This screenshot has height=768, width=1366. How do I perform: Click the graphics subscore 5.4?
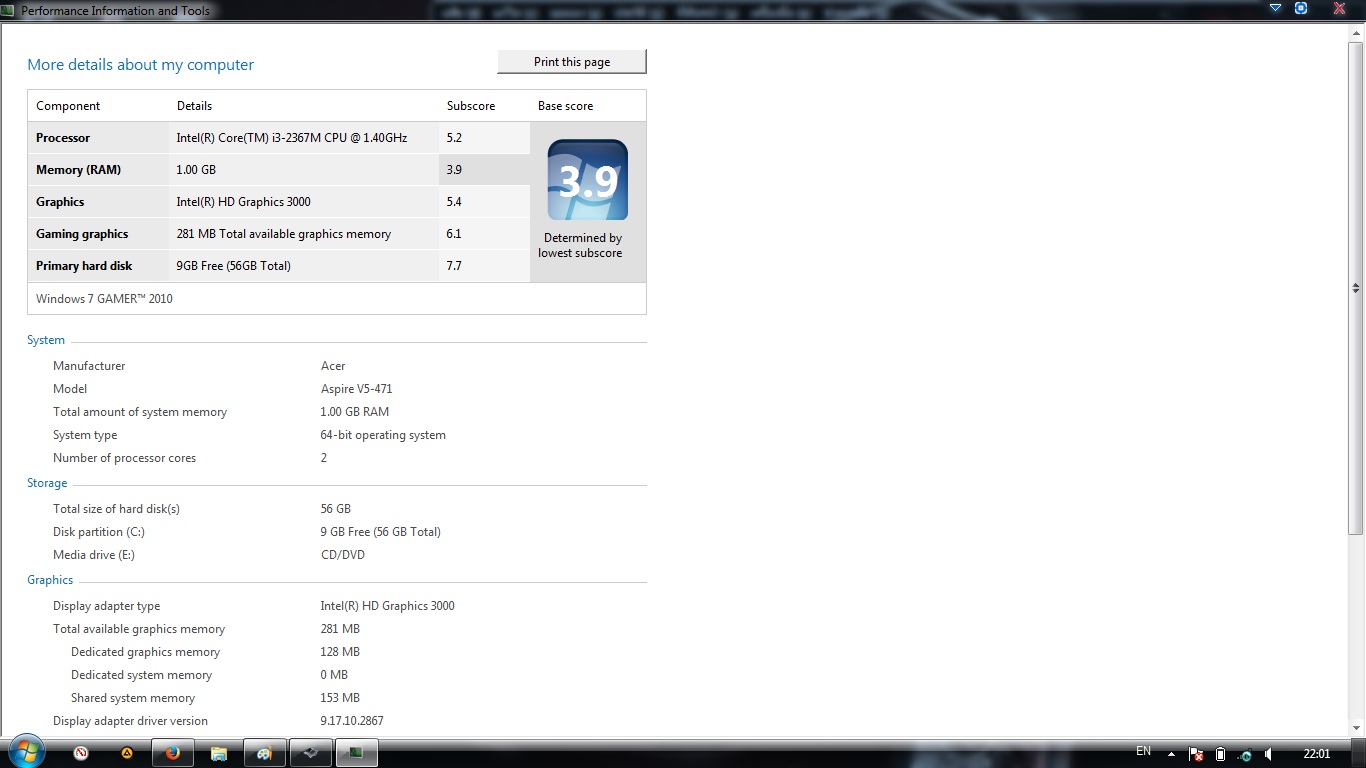[454, 202]
